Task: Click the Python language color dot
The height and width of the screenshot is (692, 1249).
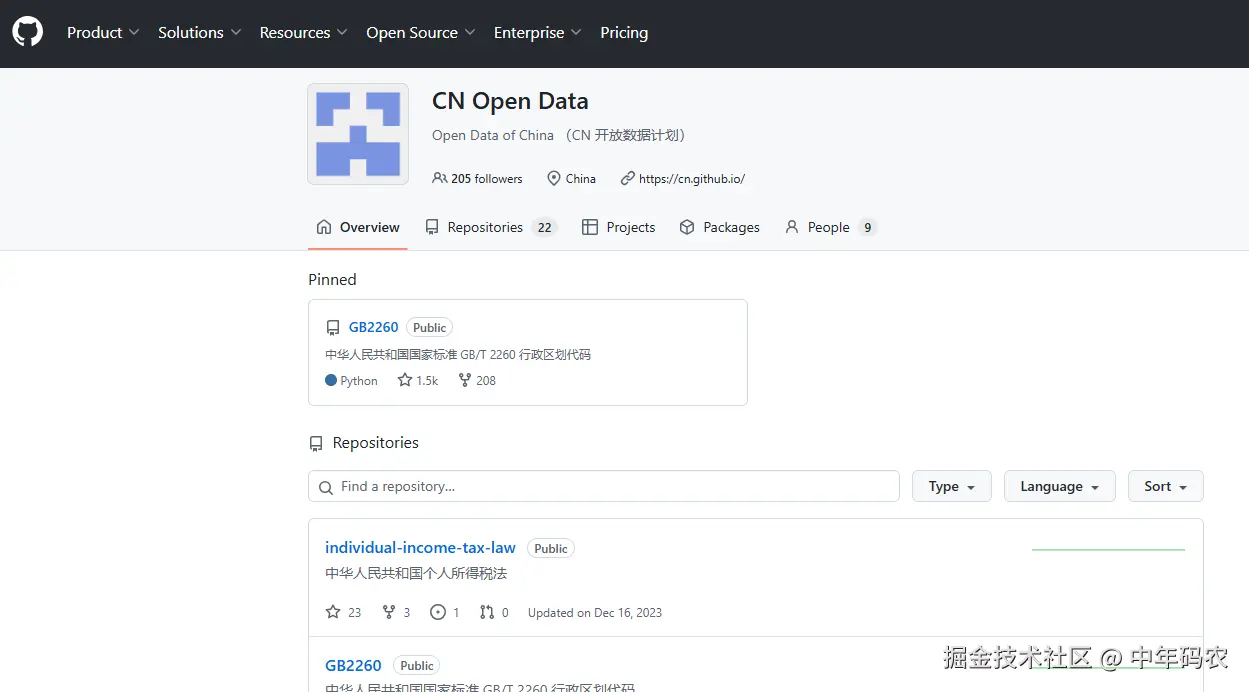Action: tap(331, 380)
